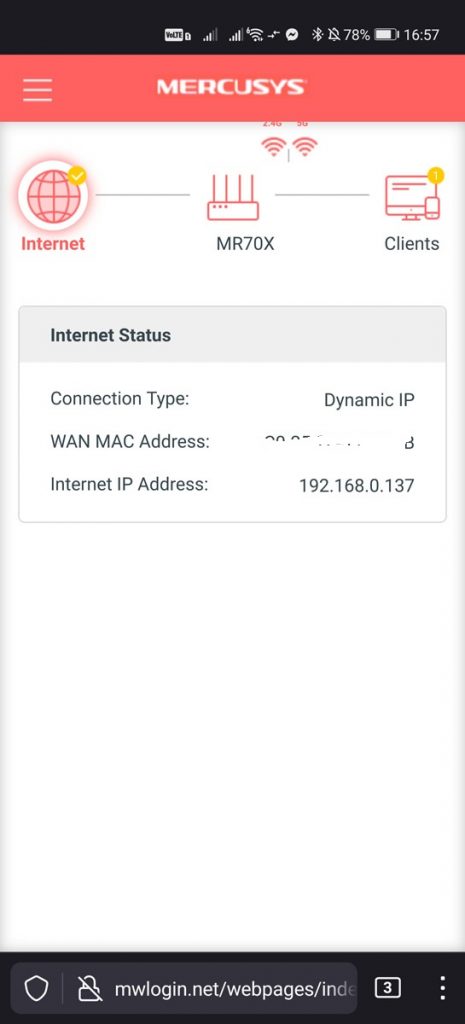Image resolution: width=465 pixels, height=1024 pixels.
Task: View the Clients devices icon
Action: (412, 197)
